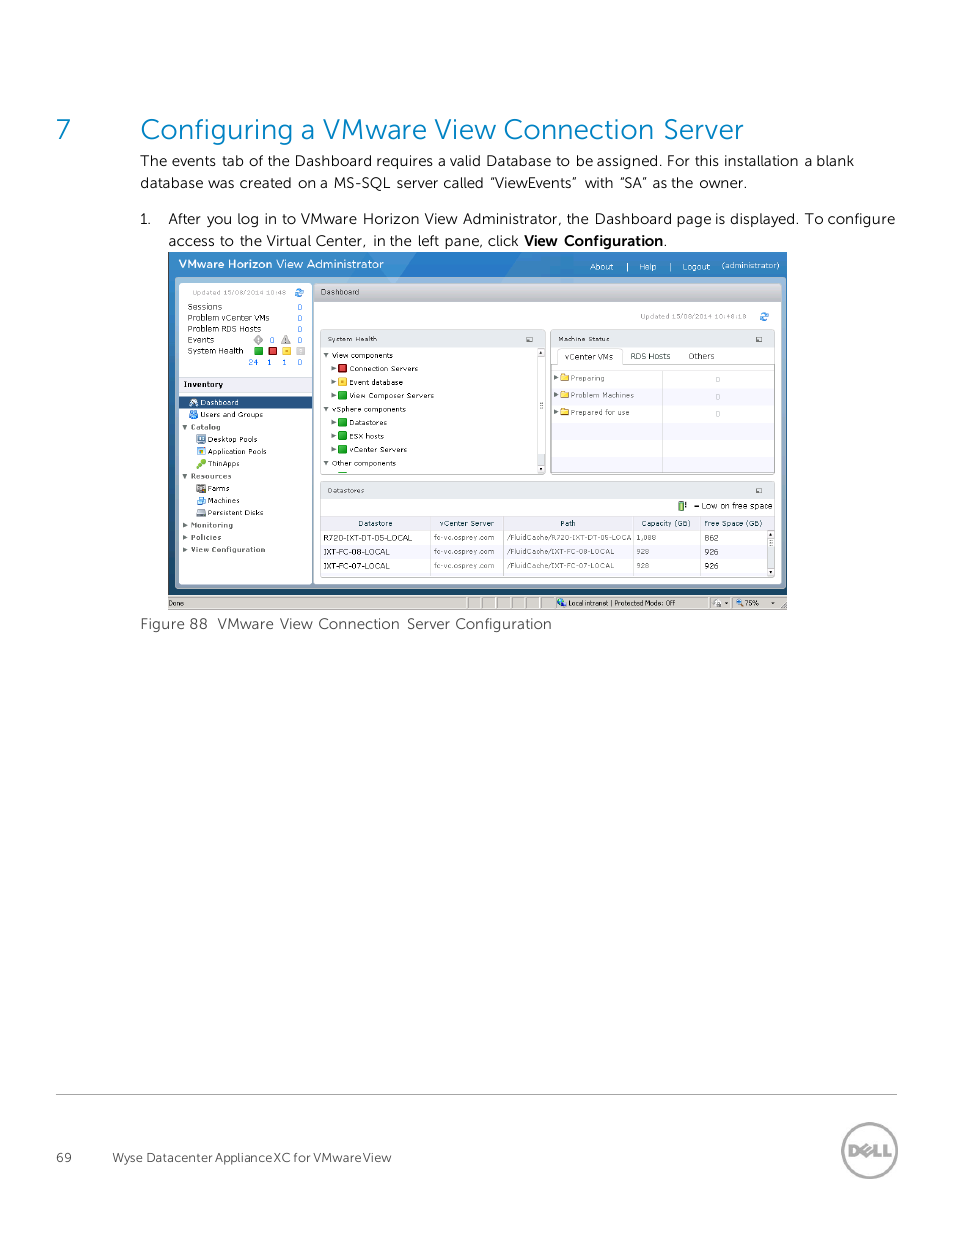Click red Connection Servers status icon

tap(342, 369)
